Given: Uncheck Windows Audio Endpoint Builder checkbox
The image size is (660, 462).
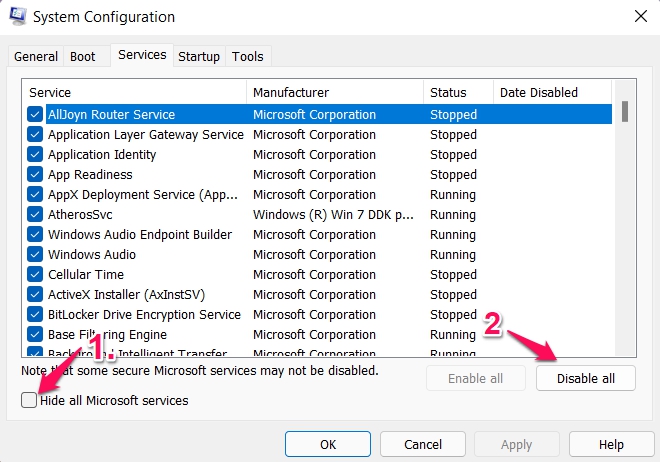Looking at the screenshot, I should (x=35, y=234).
